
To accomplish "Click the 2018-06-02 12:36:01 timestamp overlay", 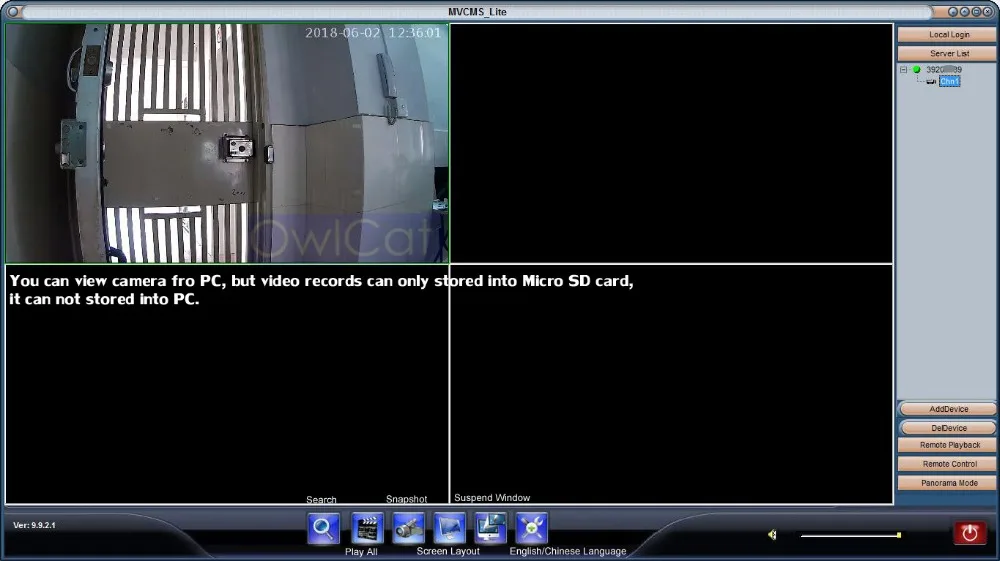I will click(372, 33).
